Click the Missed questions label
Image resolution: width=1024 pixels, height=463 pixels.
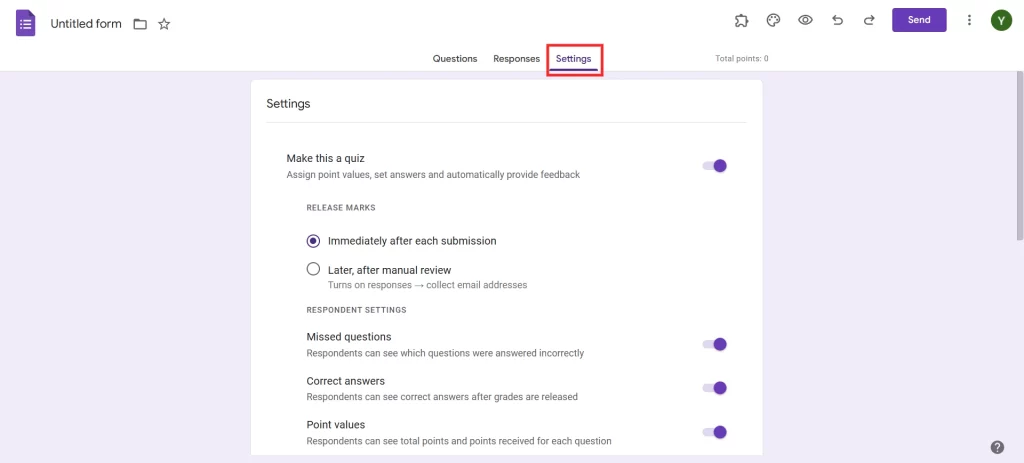click(349, 337)
